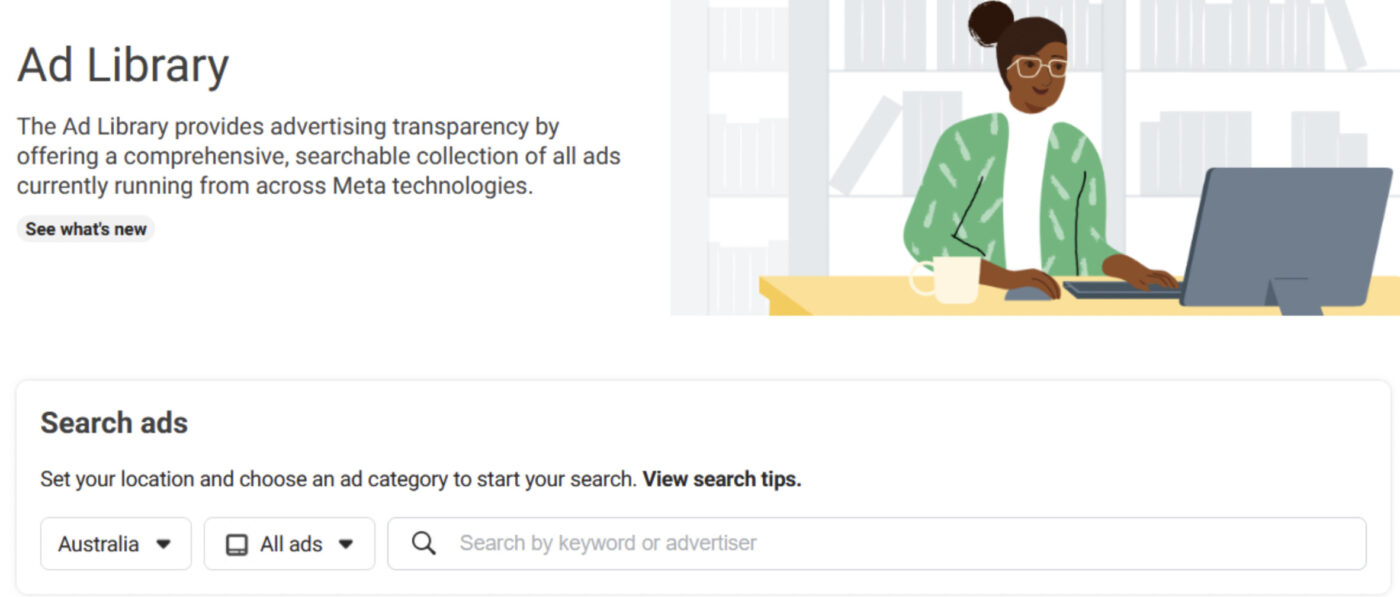Click the See what's new button
Viewport: 1400px width, 597px height.
[x=85, y=229]
